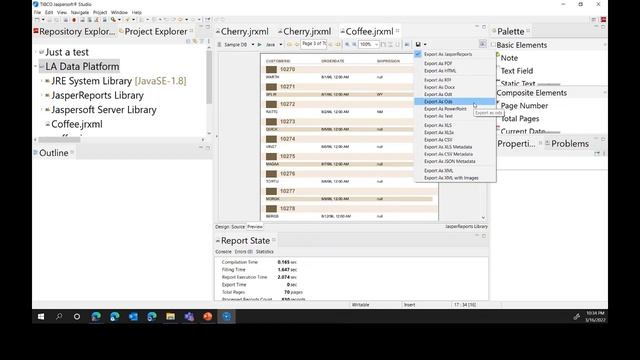
Task: Open the Errors tab in Report State
Action: [243, 252]
